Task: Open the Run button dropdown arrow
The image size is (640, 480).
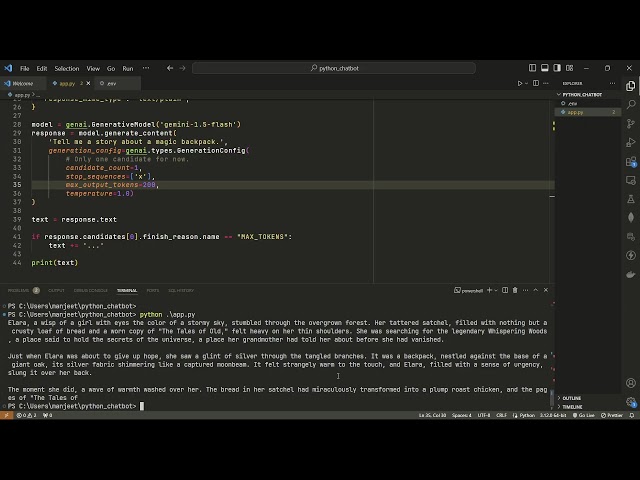Action: pos(527,83)
